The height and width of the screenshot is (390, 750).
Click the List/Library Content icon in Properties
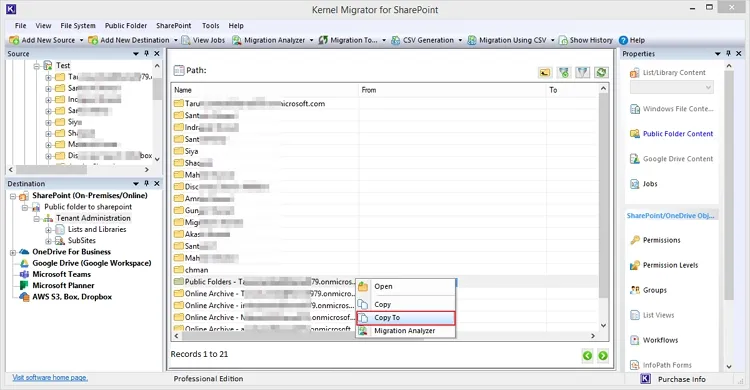(635, 73)
